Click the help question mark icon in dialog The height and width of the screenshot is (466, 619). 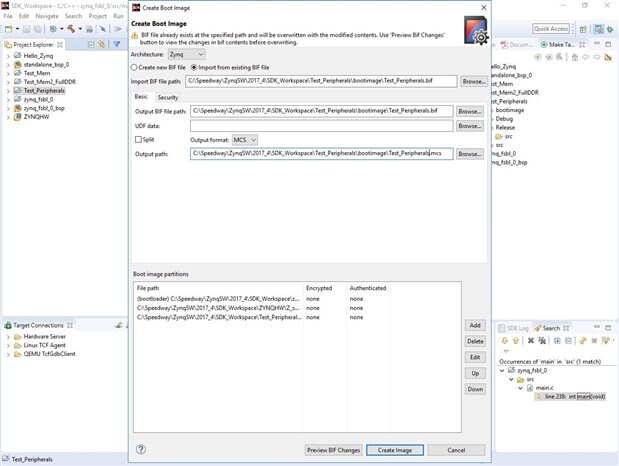(x=141, y=449)
